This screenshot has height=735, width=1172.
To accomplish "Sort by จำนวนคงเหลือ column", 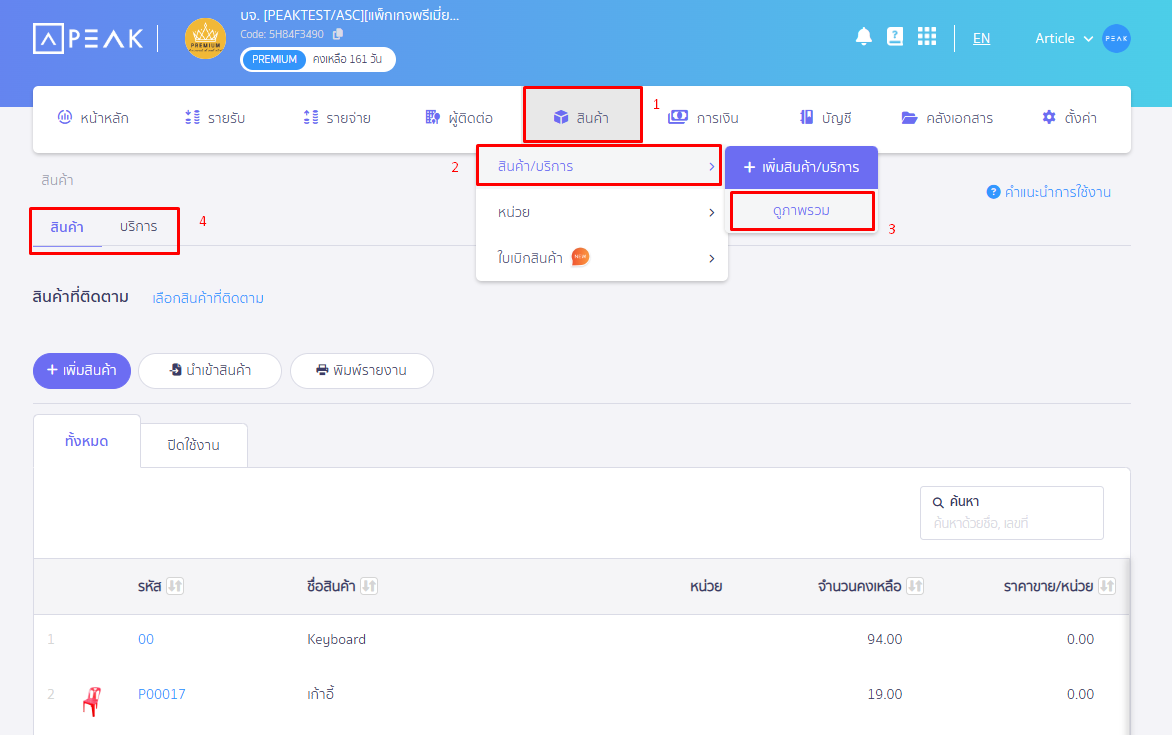I will pos(915,586).
